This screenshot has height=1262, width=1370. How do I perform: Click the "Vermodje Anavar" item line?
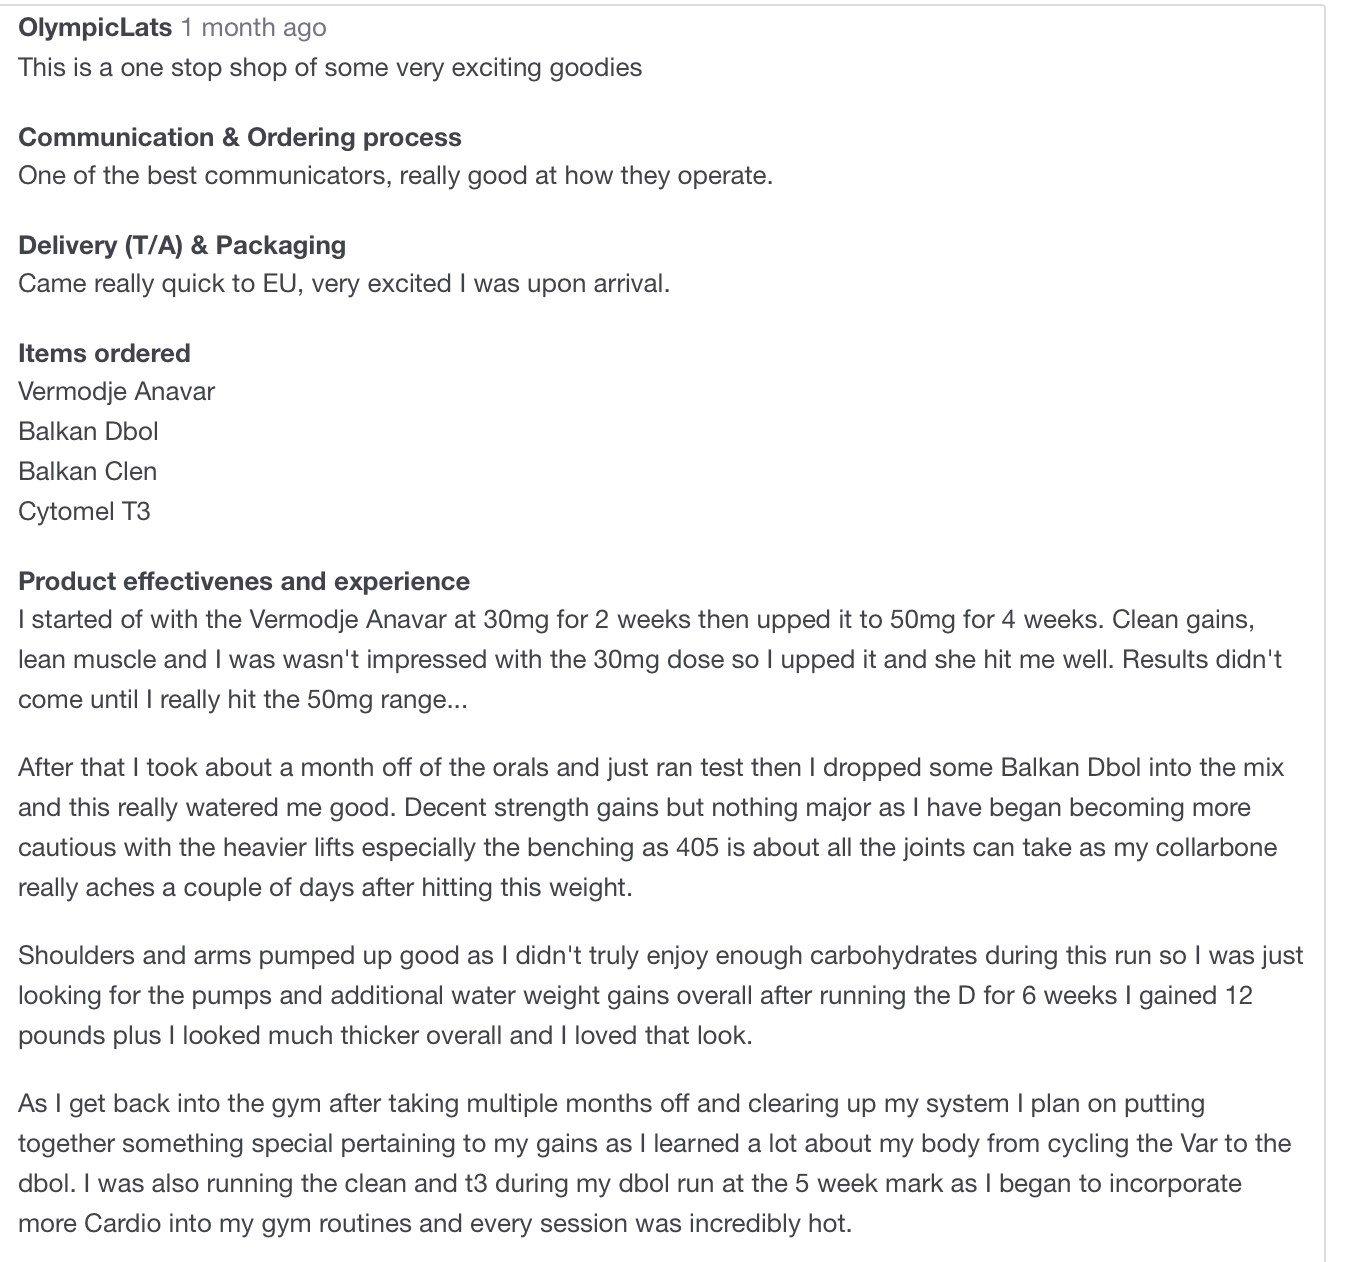[116, 392]
